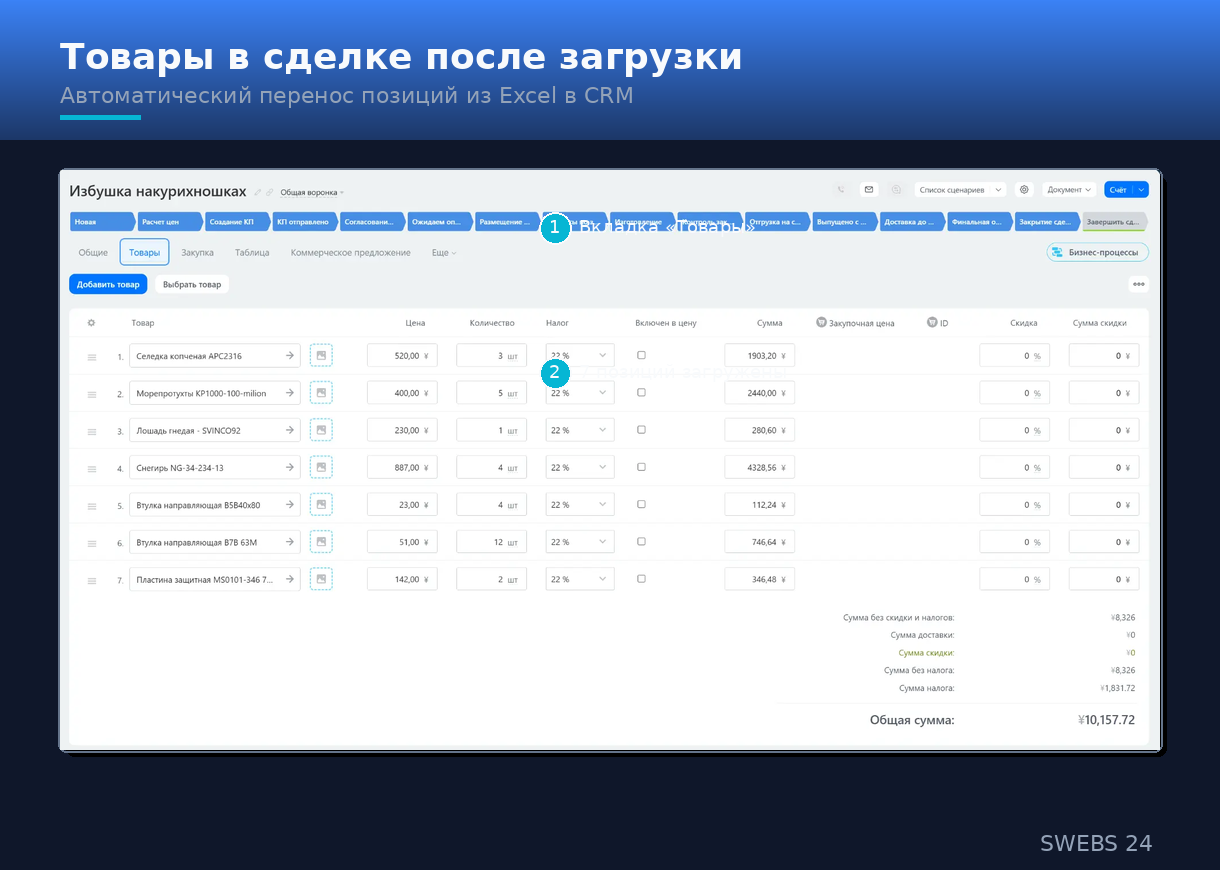The width and height of the screenshot is (1220, 870).
Task: Click the Счёт button
Action: [1118, 189]
